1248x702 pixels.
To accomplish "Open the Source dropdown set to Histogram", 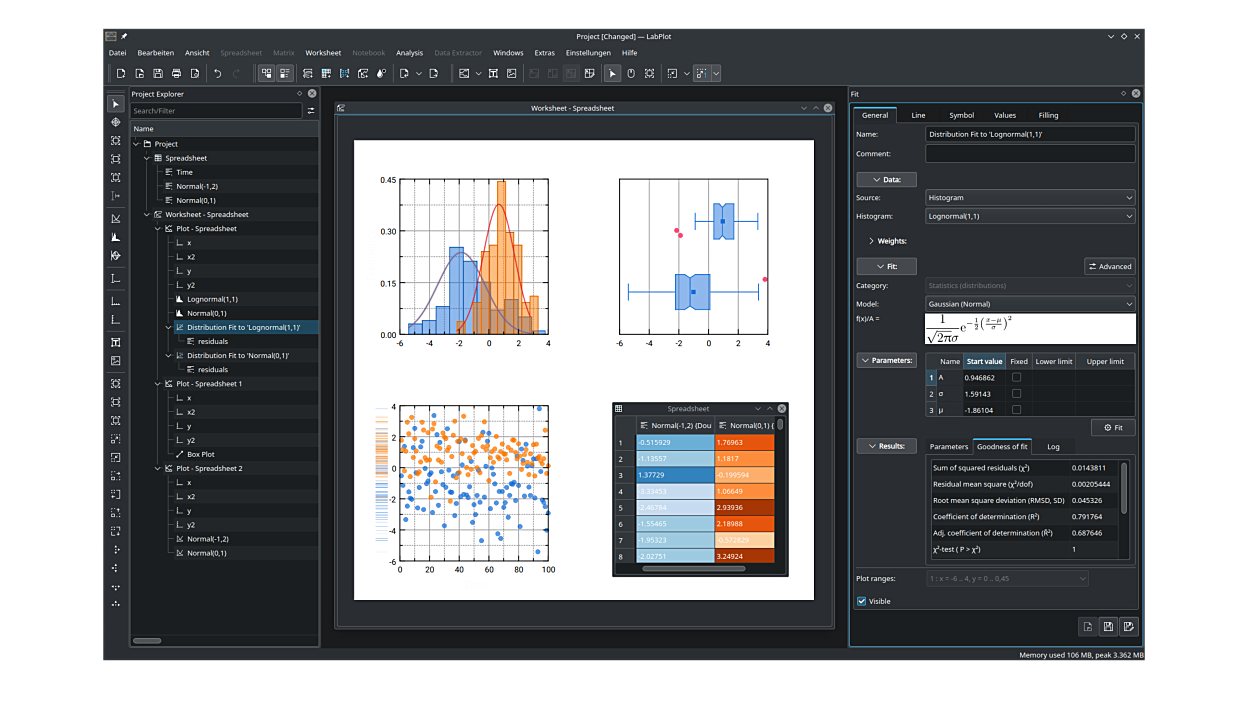I will [x=1030, y=198].
